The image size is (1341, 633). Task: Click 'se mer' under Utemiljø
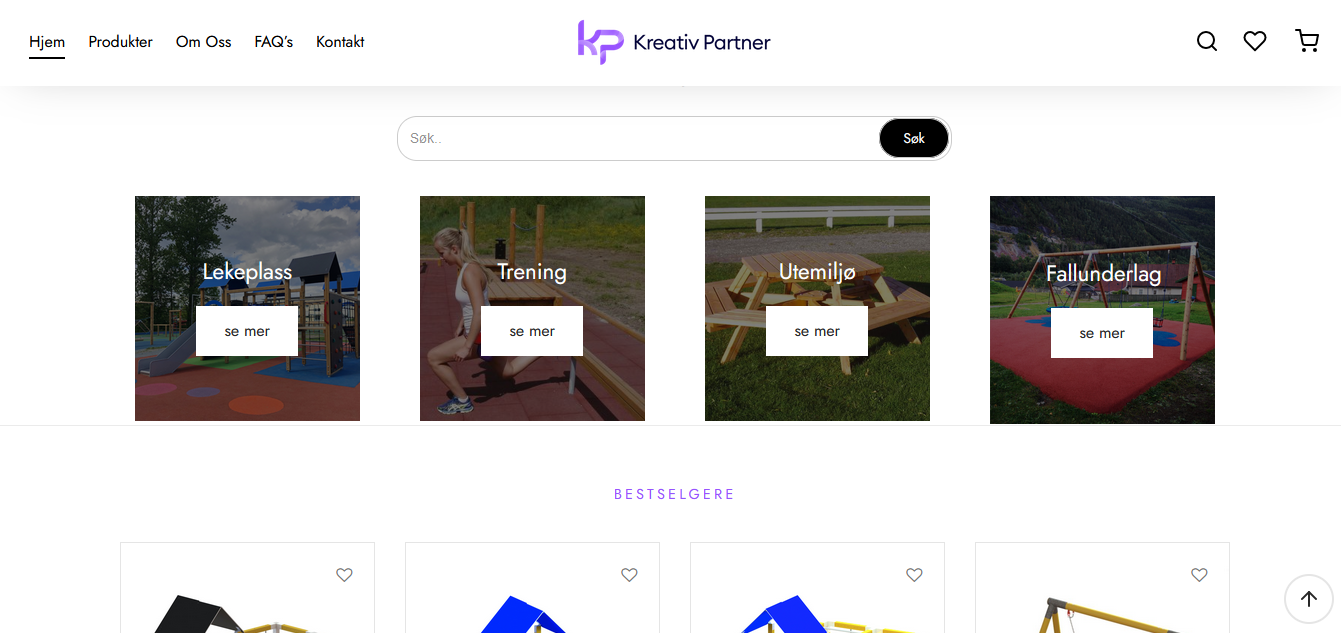coord(817,331)
